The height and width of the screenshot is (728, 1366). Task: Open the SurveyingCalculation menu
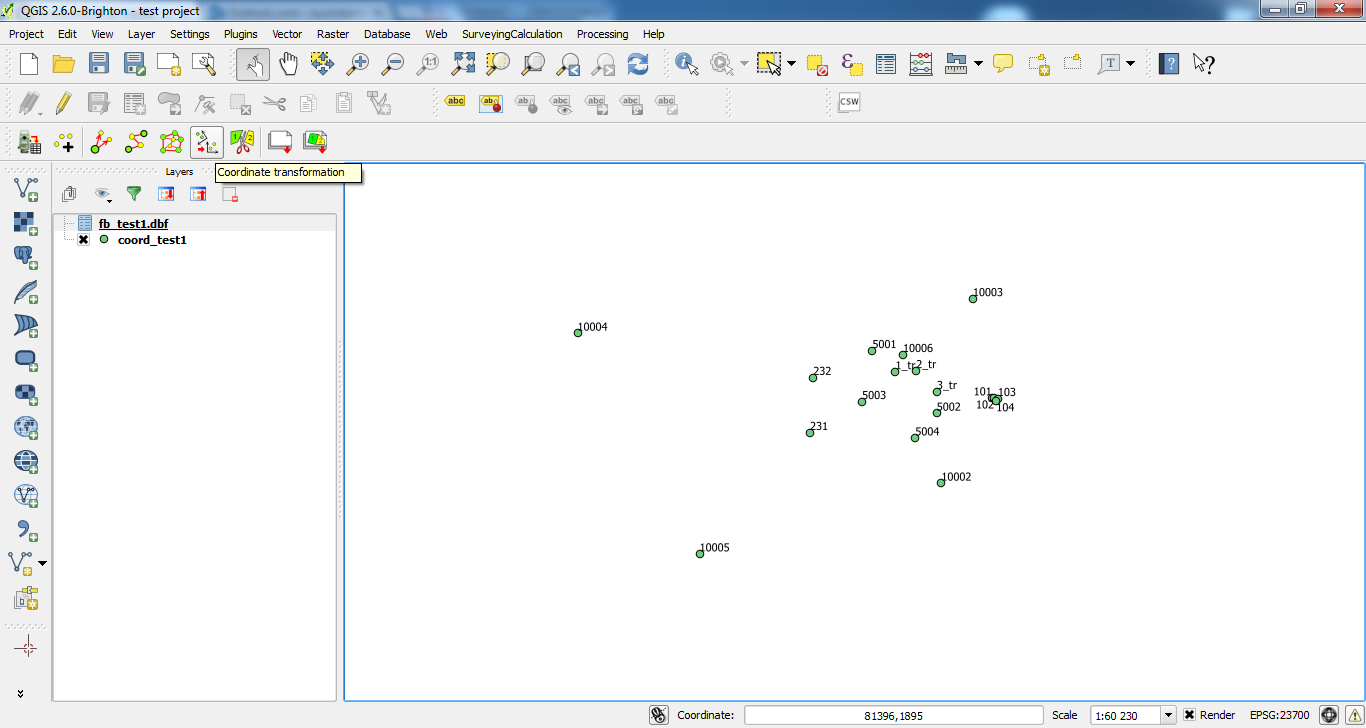coord(512,34)
